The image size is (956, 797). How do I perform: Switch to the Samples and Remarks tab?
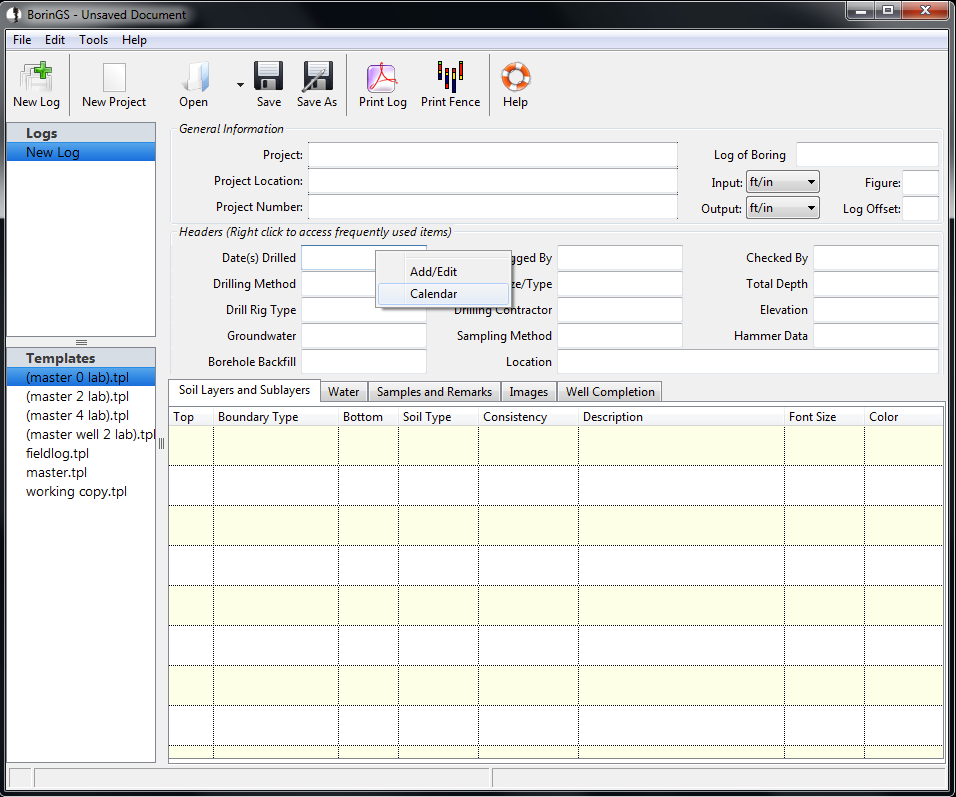(434, 391)
